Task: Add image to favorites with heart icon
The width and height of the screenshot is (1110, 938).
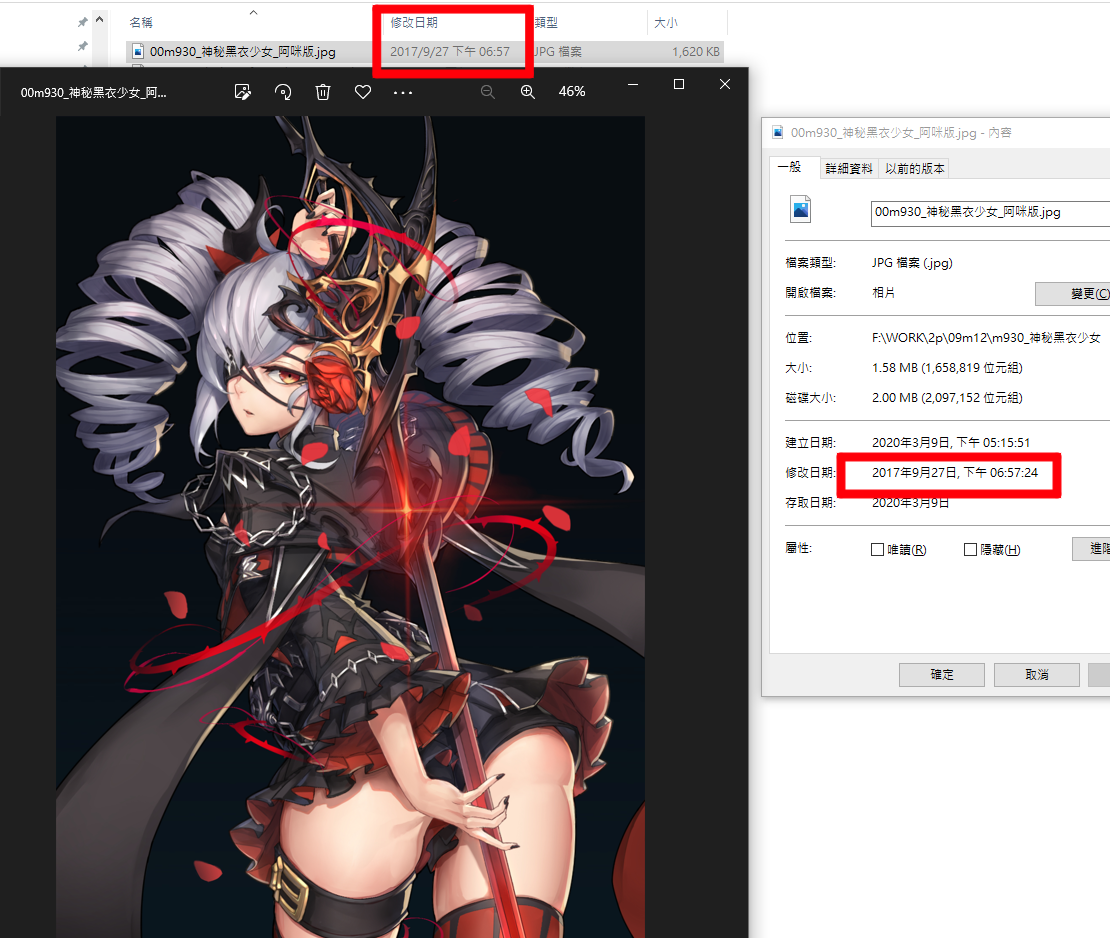Action: click(x=363, y=92)
